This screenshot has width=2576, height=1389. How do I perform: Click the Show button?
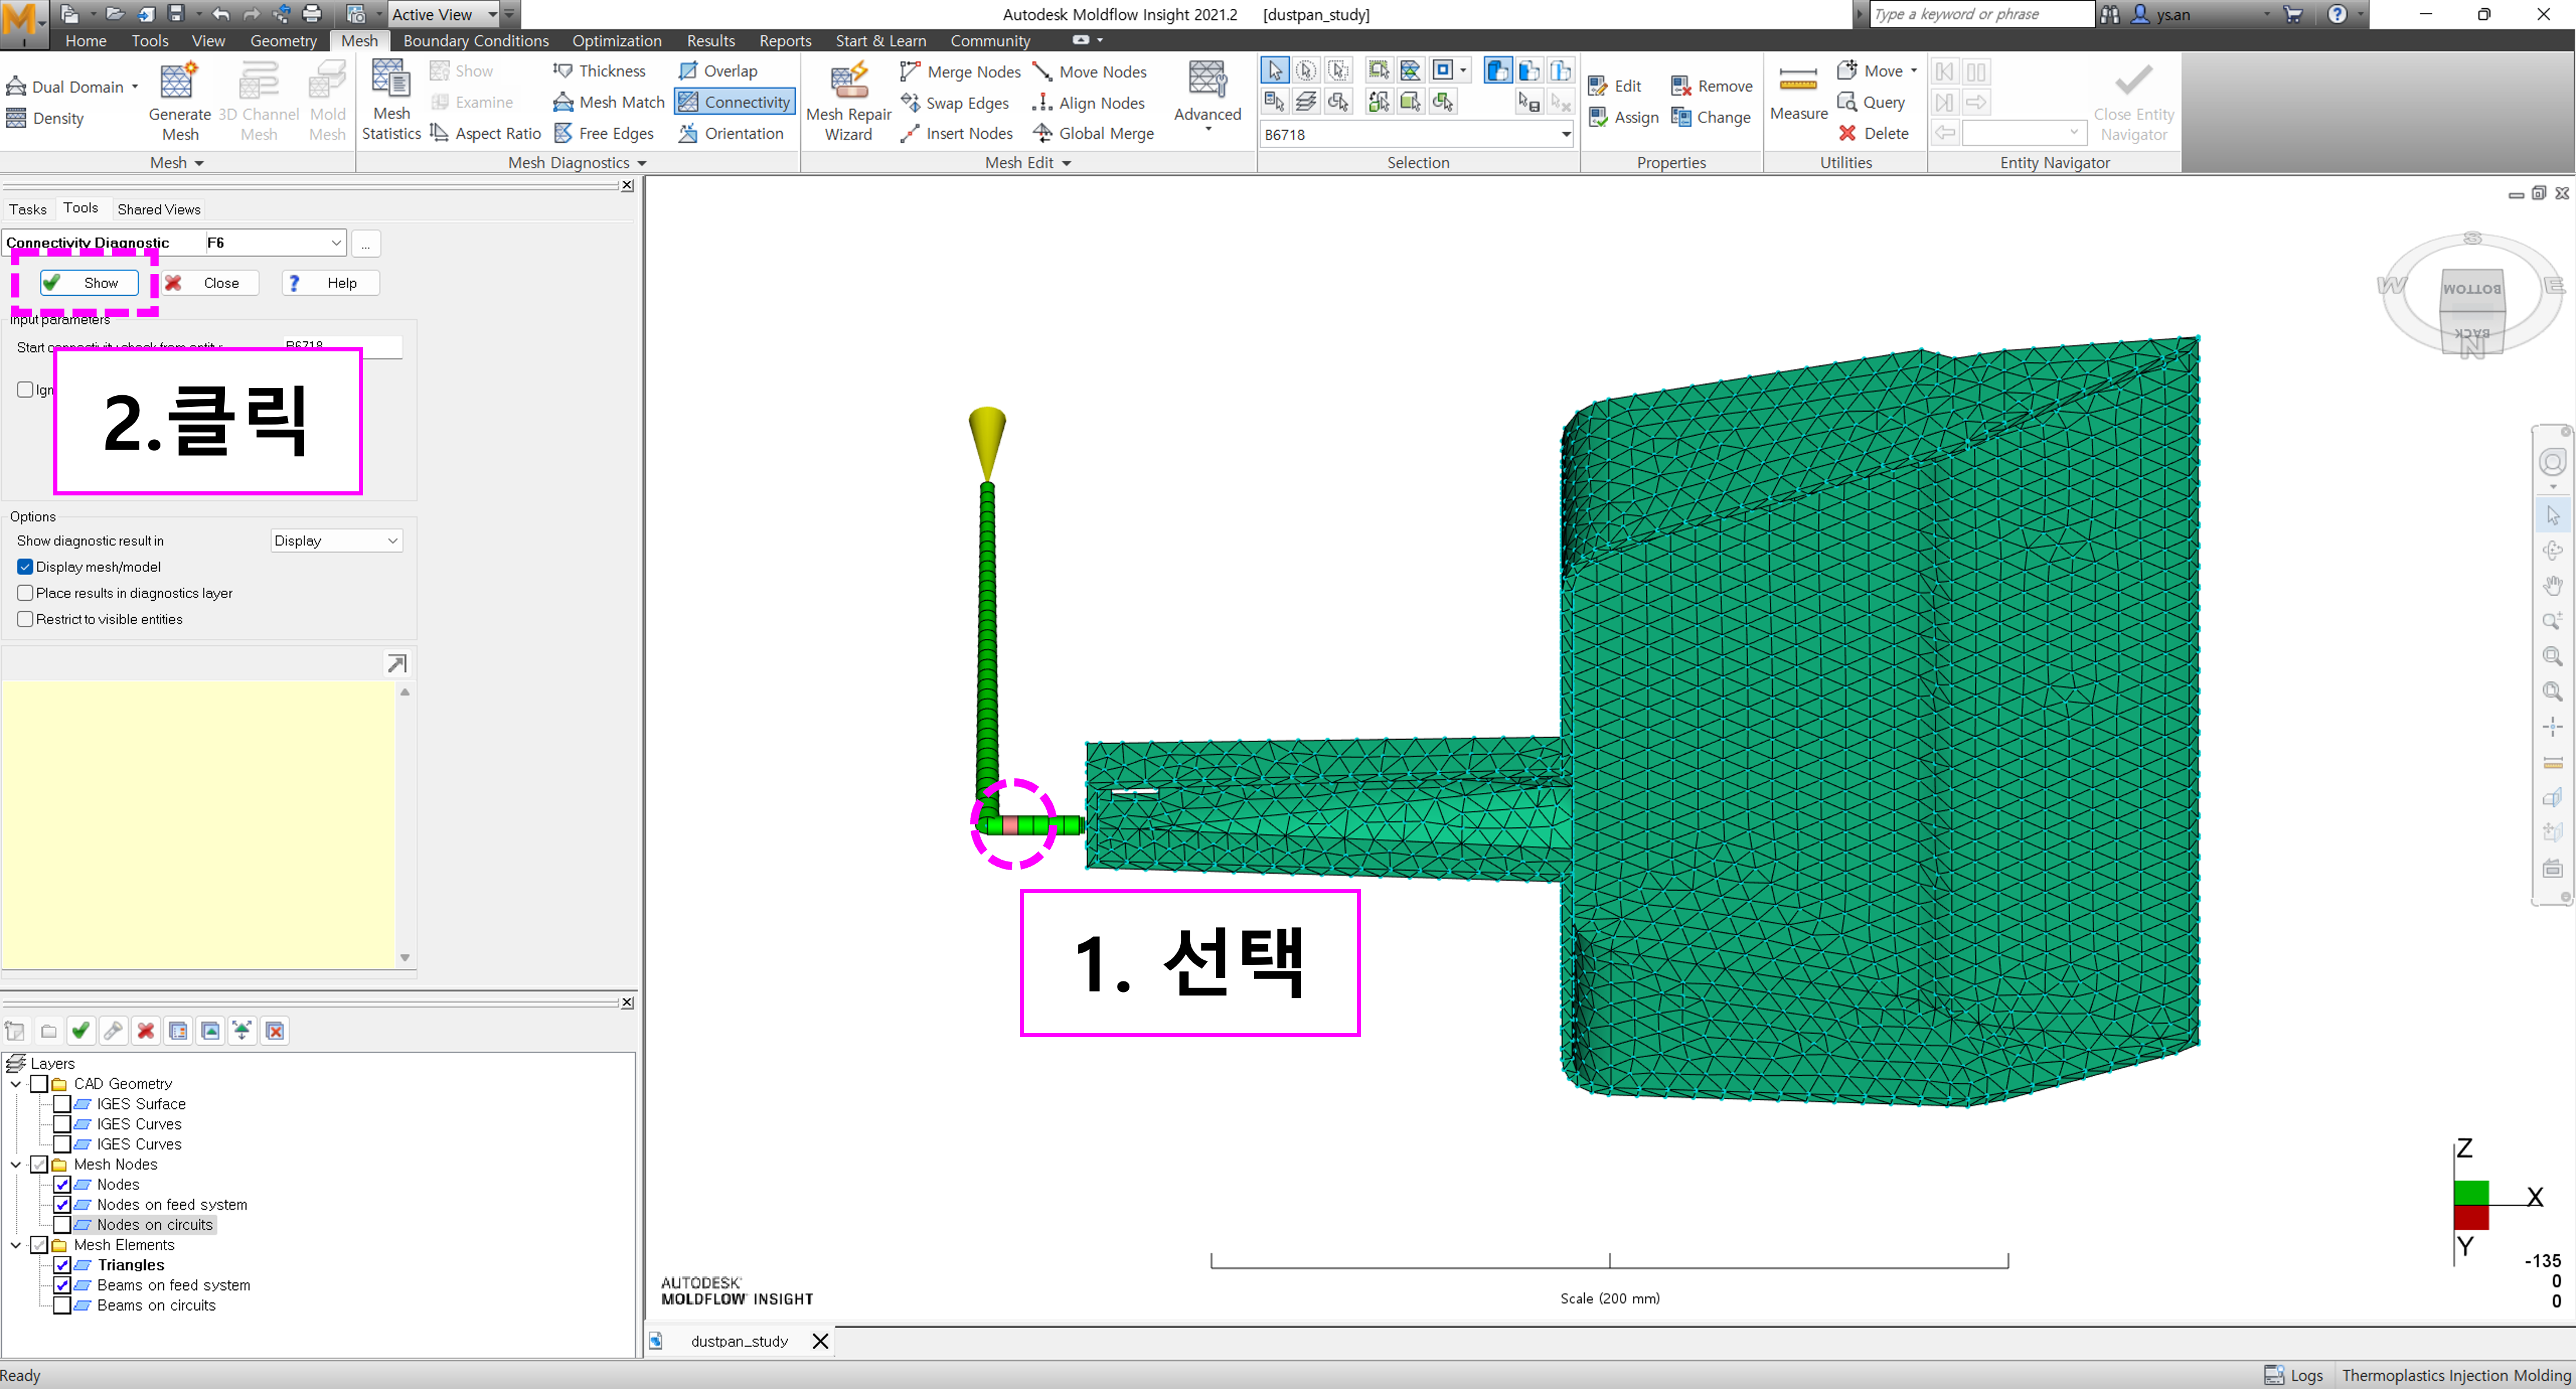coord(89,283)
